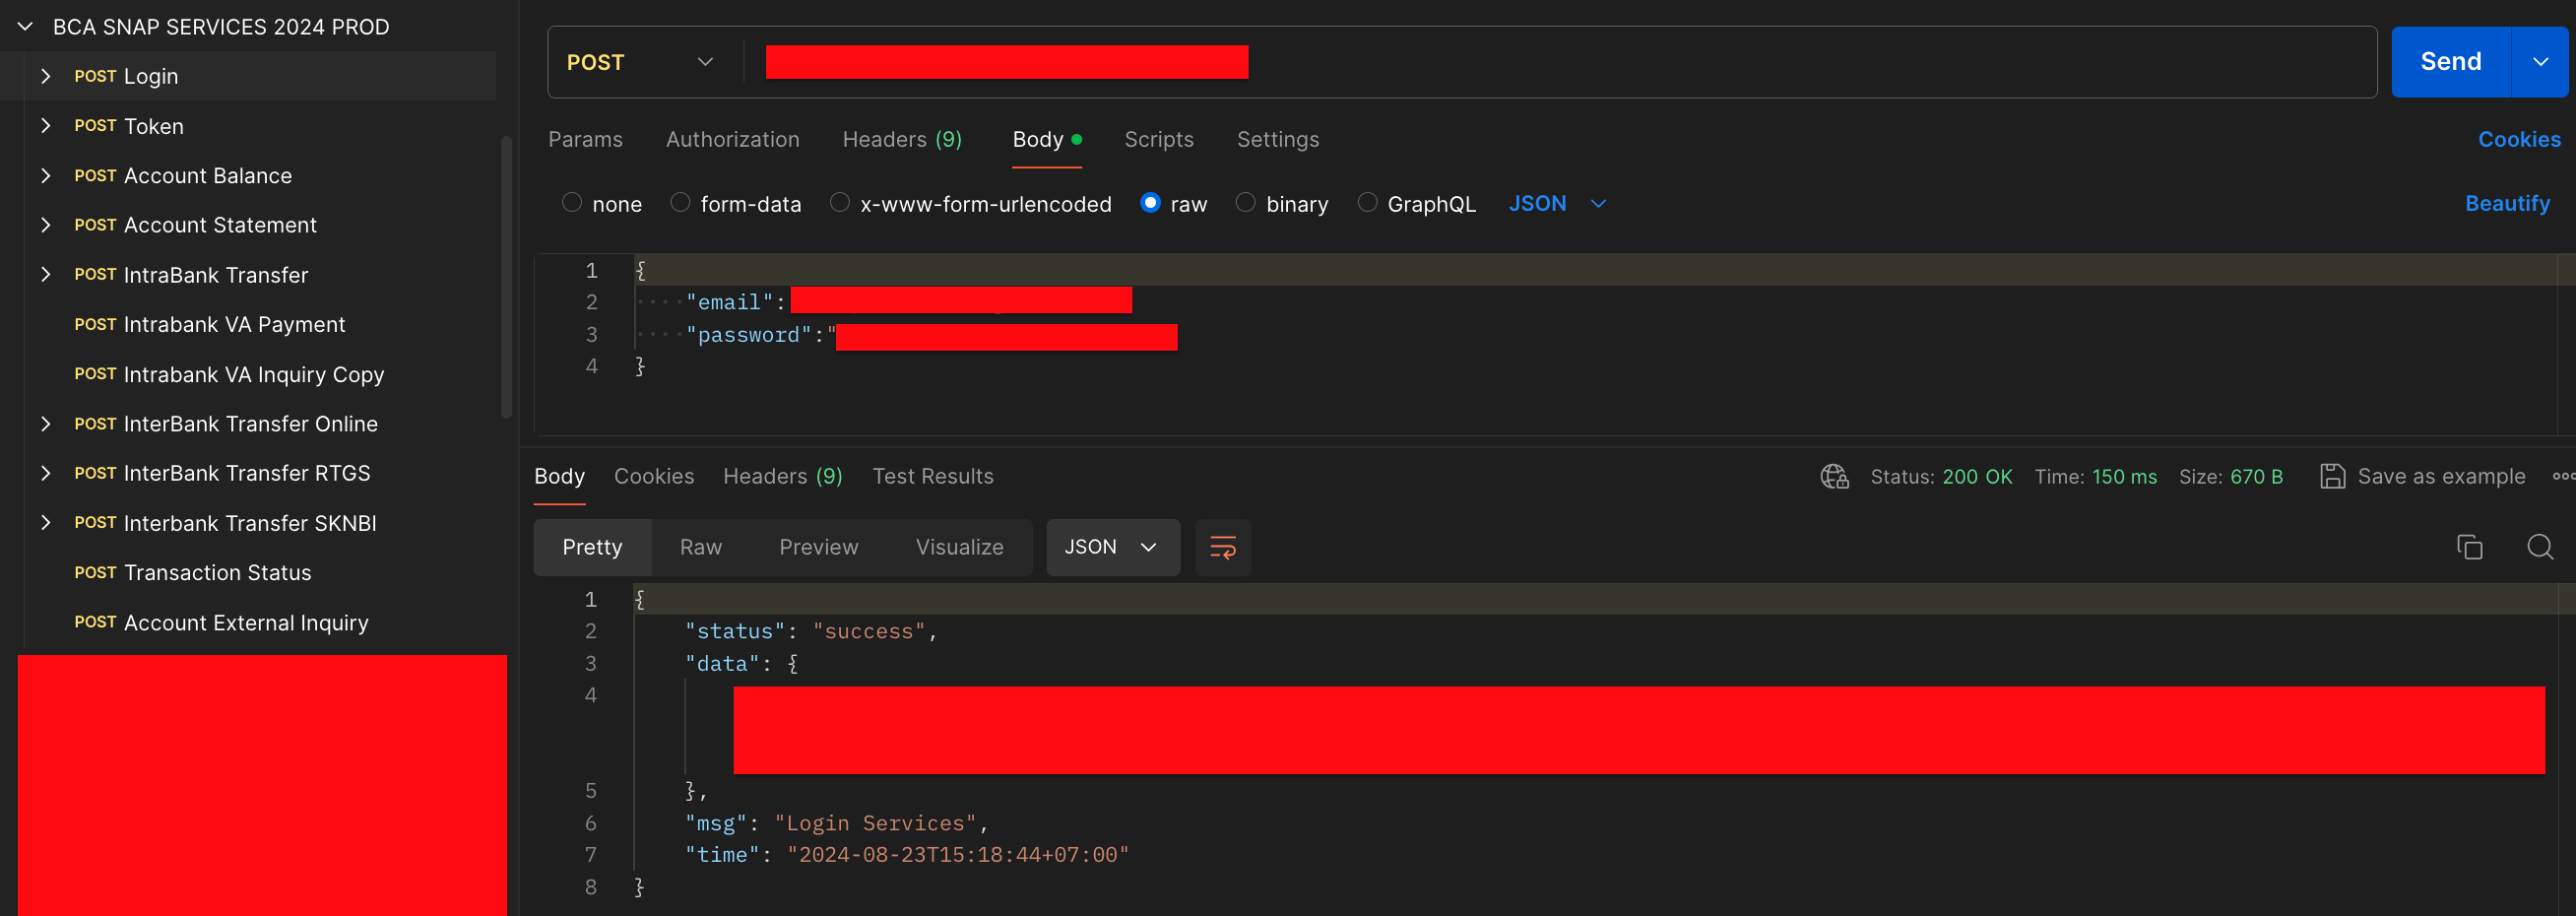Select the none body type radio
The width and height of the screenshot is (2576, 916).
coord(572,202)
